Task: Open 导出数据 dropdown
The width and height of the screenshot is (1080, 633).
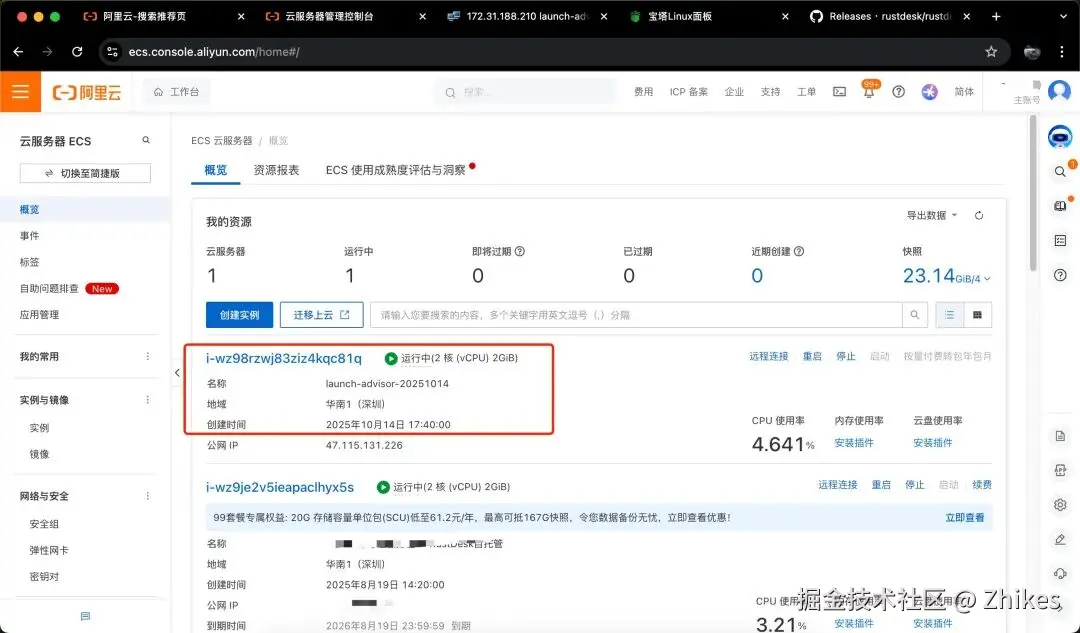Action: 932,216
